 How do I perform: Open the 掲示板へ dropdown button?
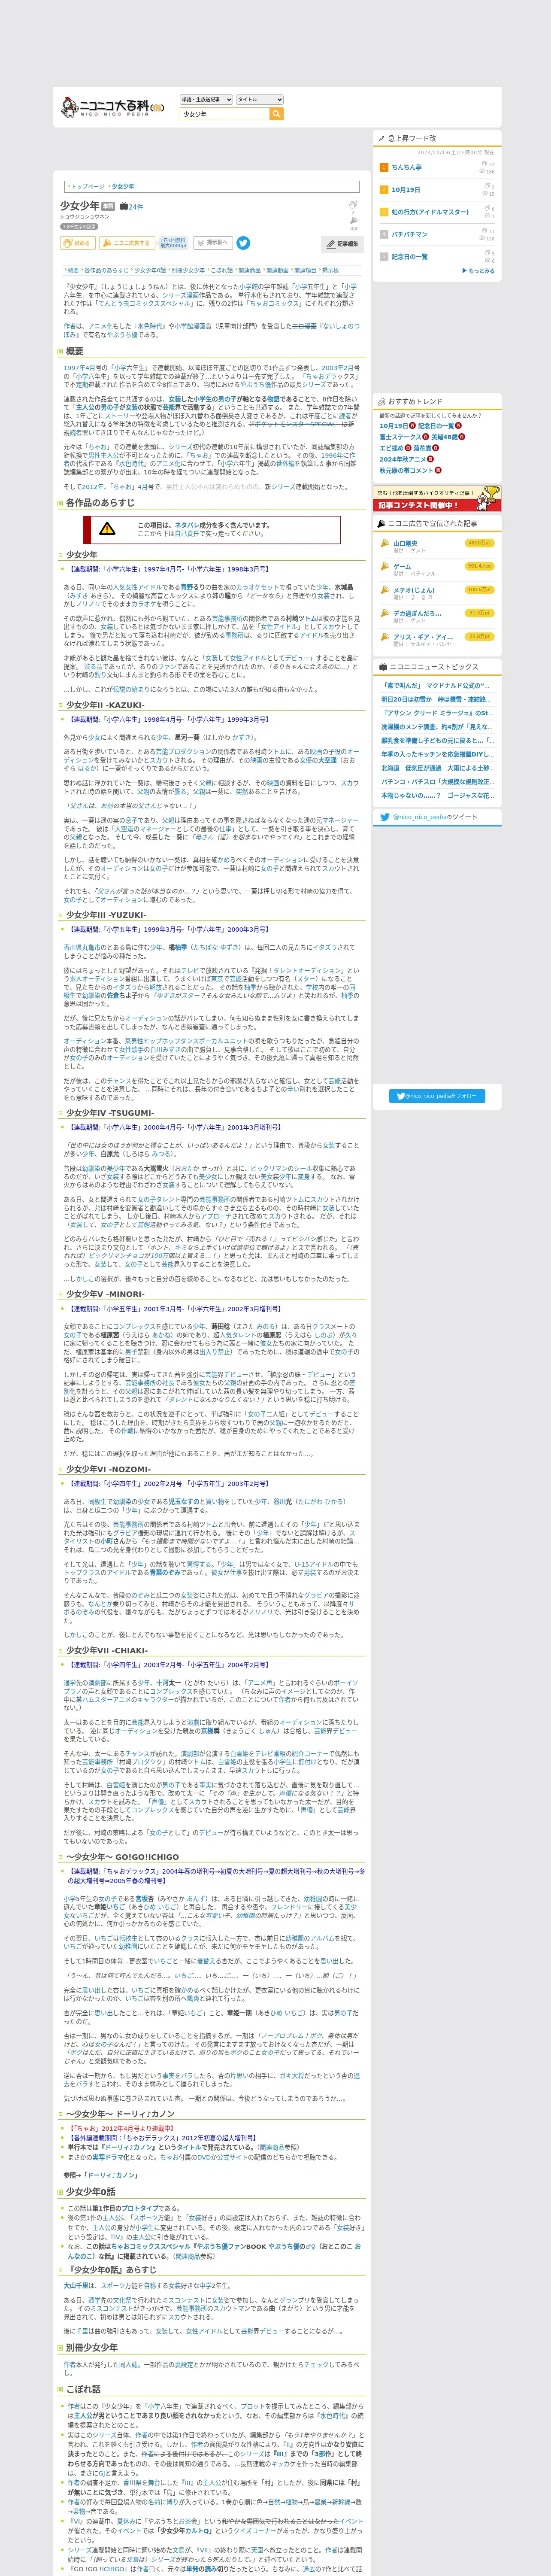[x=212, y=243]
